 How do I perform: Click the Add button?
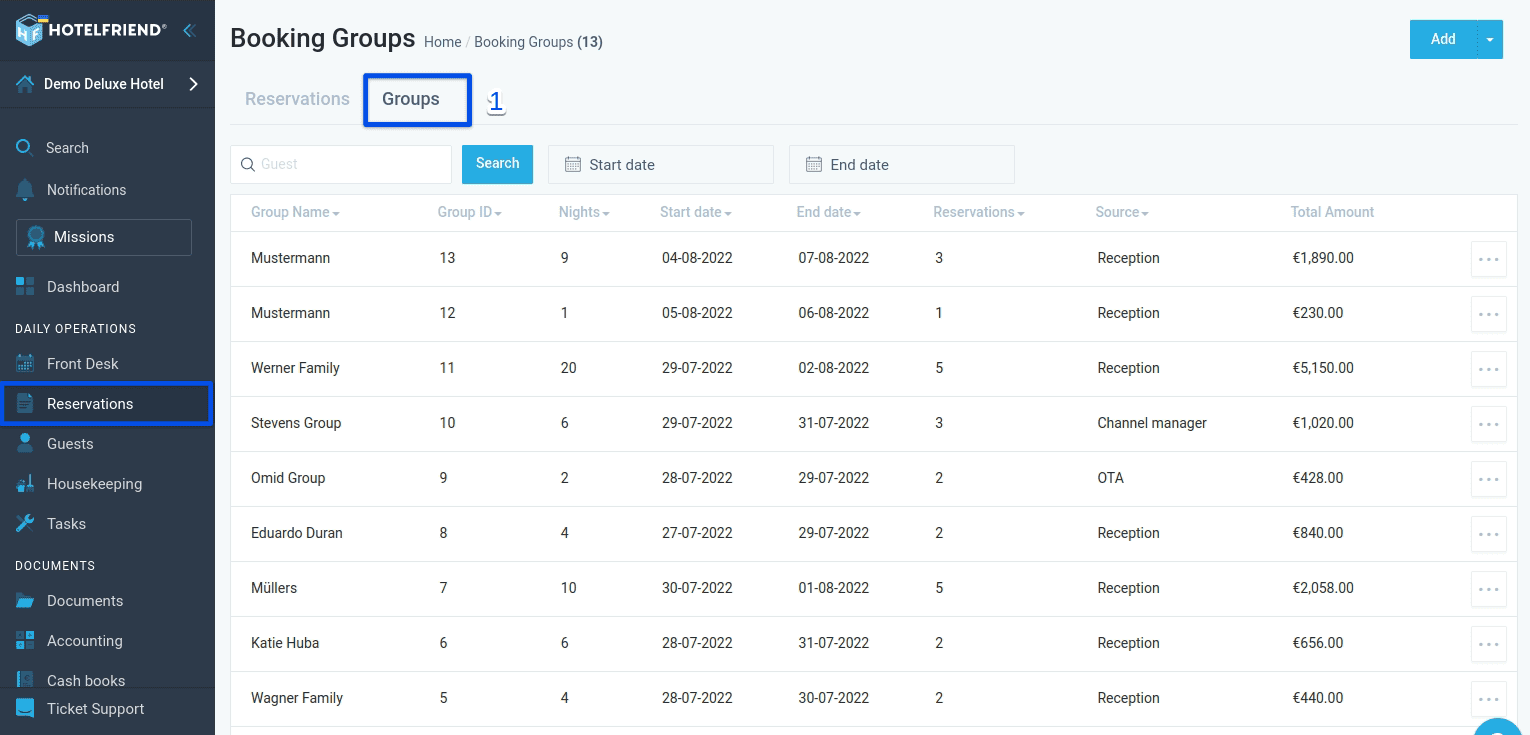[1443, 39]
